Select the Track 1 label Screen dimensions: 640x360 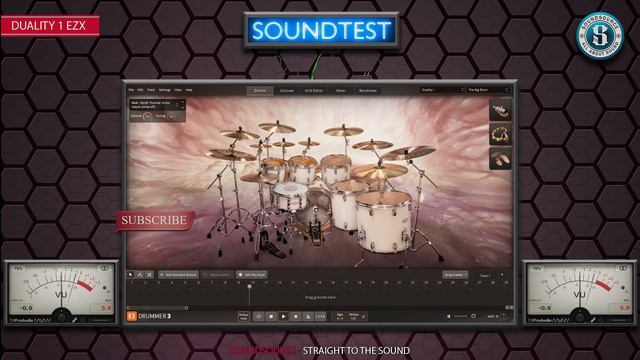[485, 276]
